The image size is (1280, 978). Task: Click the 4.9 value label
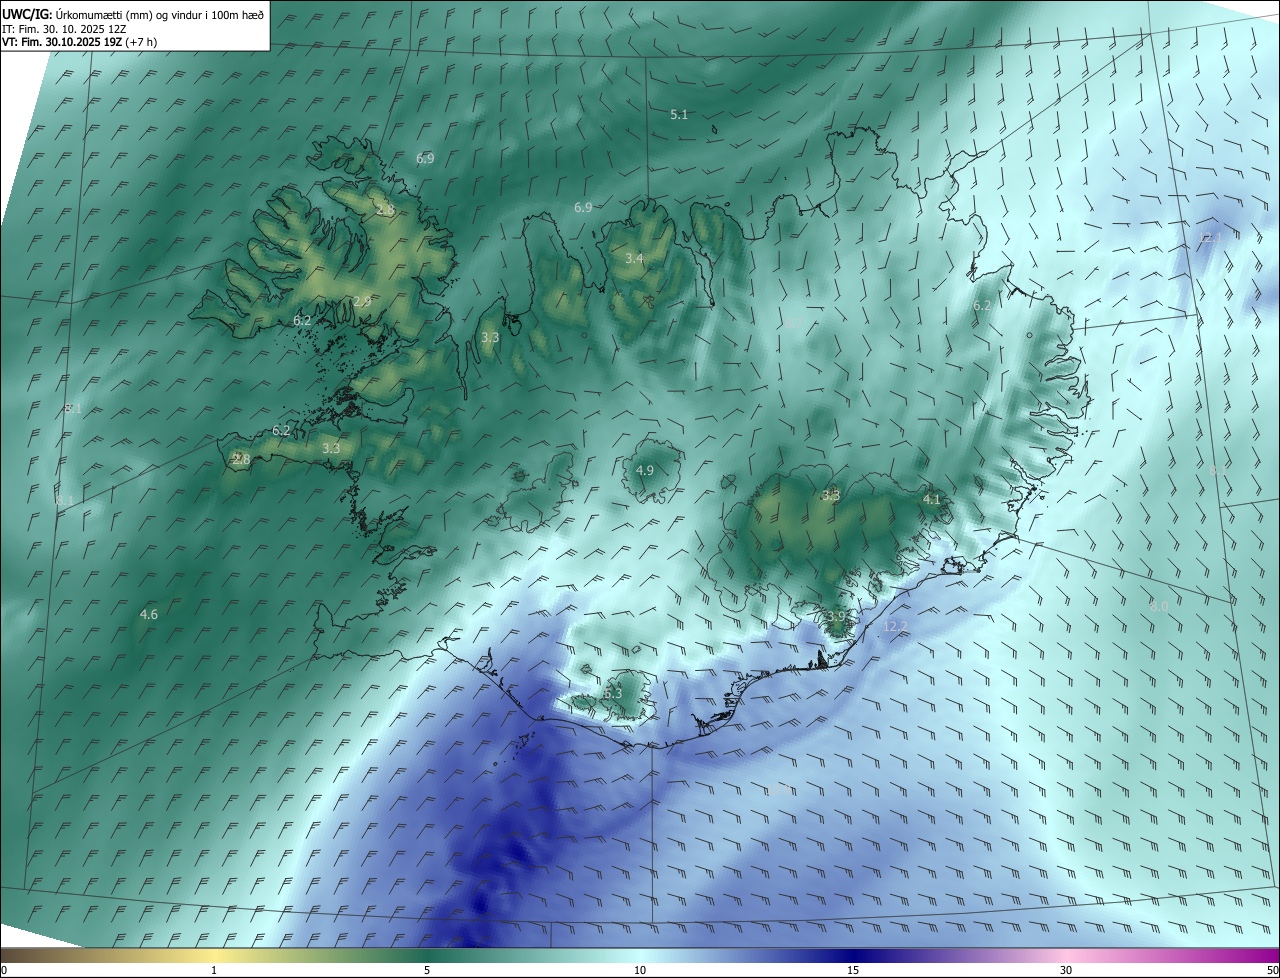click(x=645, y=470)
